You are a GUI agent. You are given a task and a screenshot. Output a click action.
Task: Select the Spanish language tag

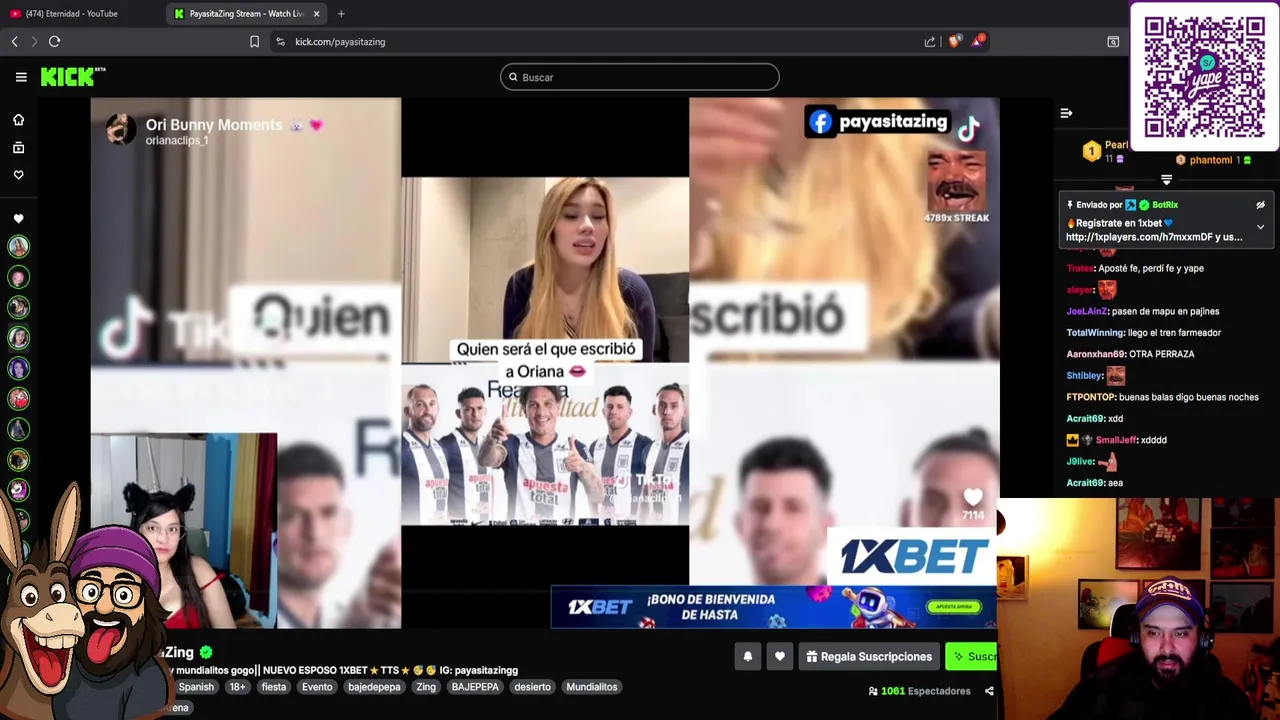coord(196,687)
